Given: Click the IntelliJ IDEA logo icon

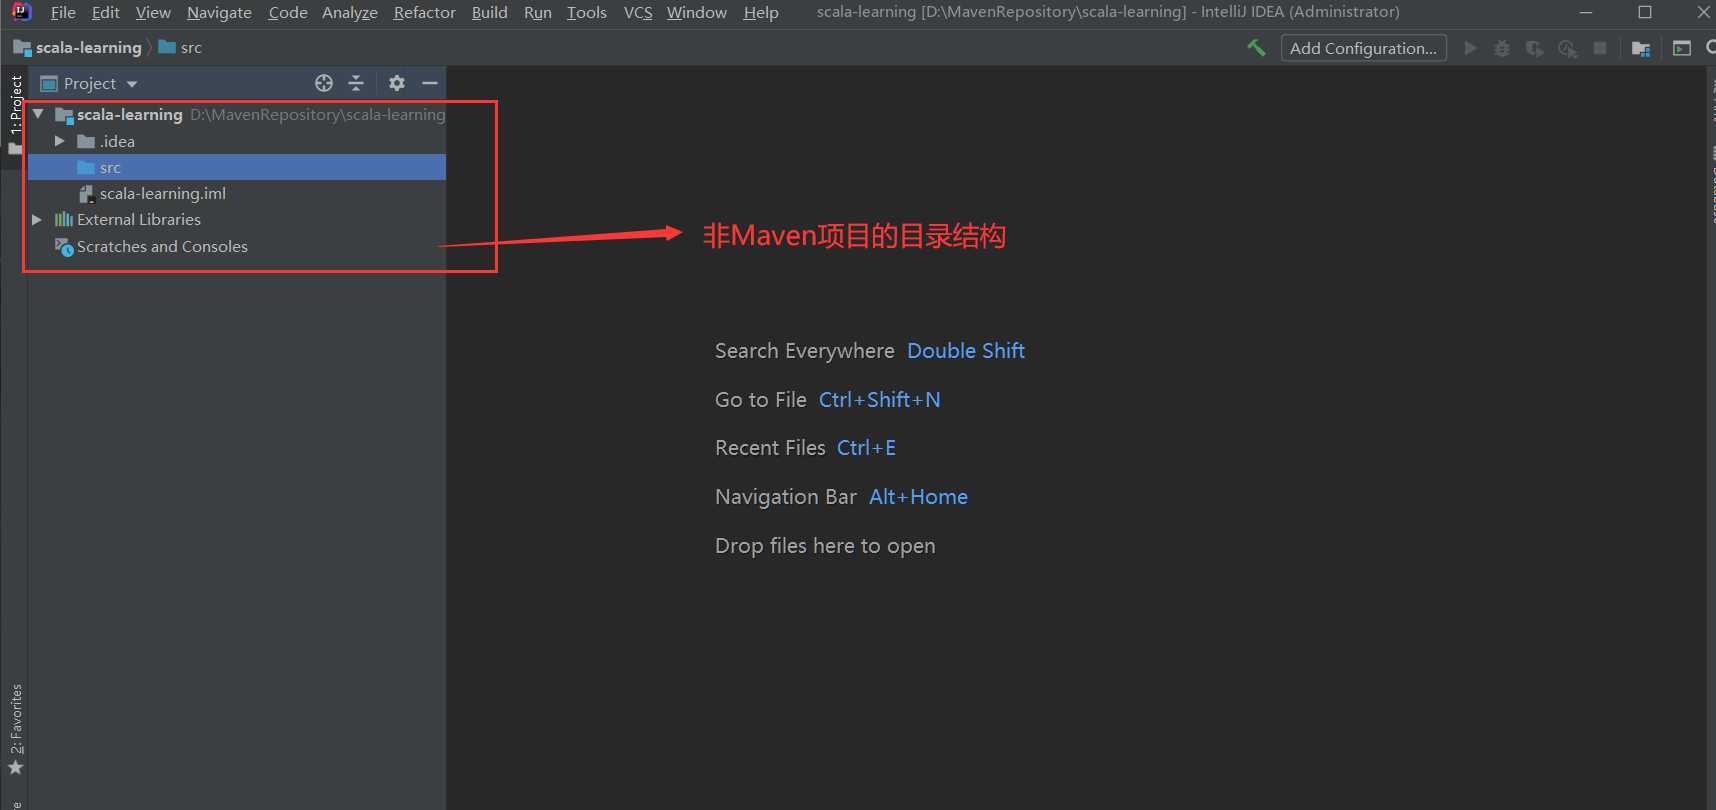Looking at the screenshot, I should click(x=21, y=12).
